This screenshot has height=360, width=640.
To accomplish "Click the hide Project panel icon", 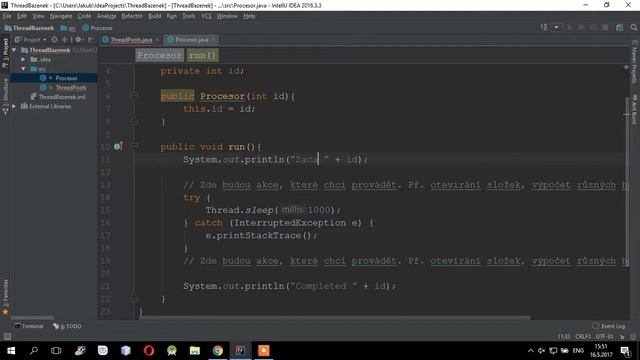I will (x=91, y=40).
